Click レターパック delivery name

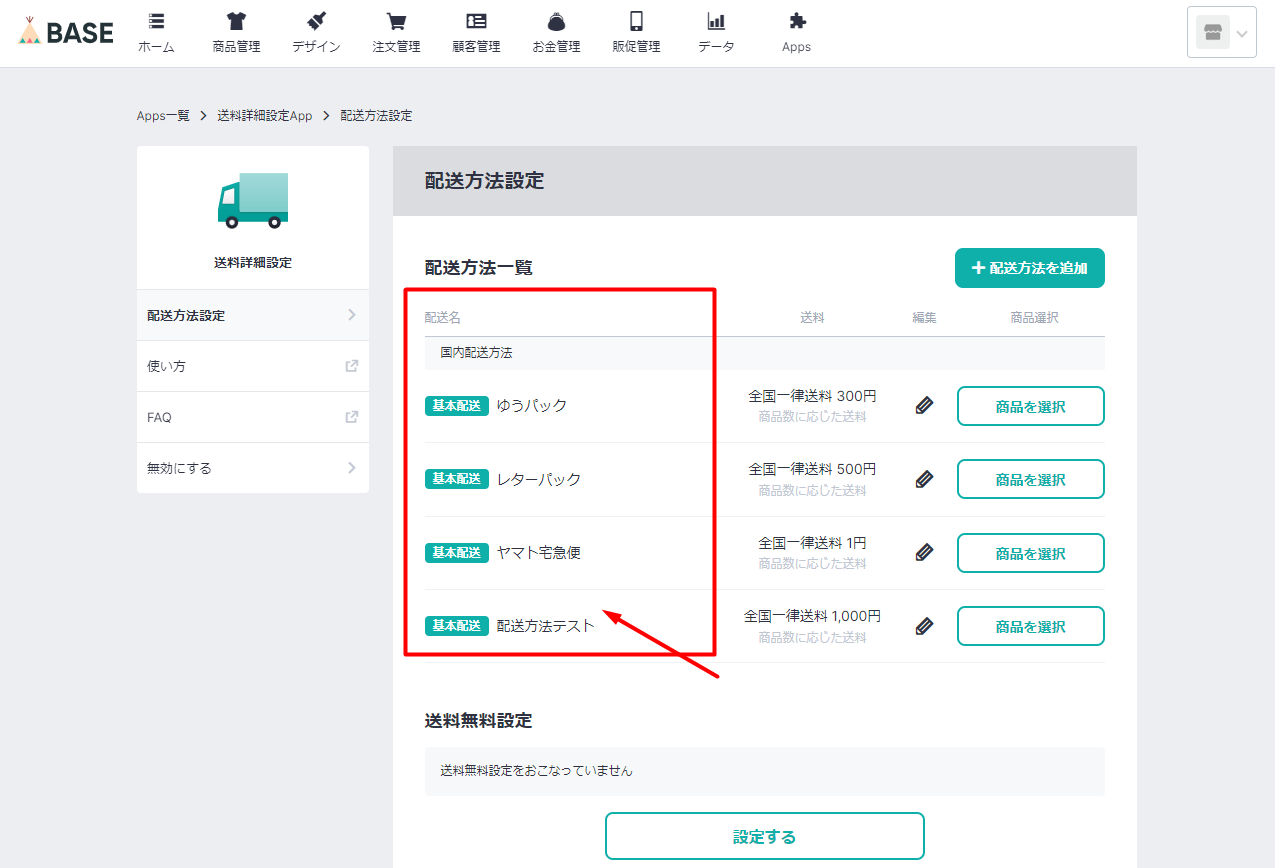pos(539,479)
